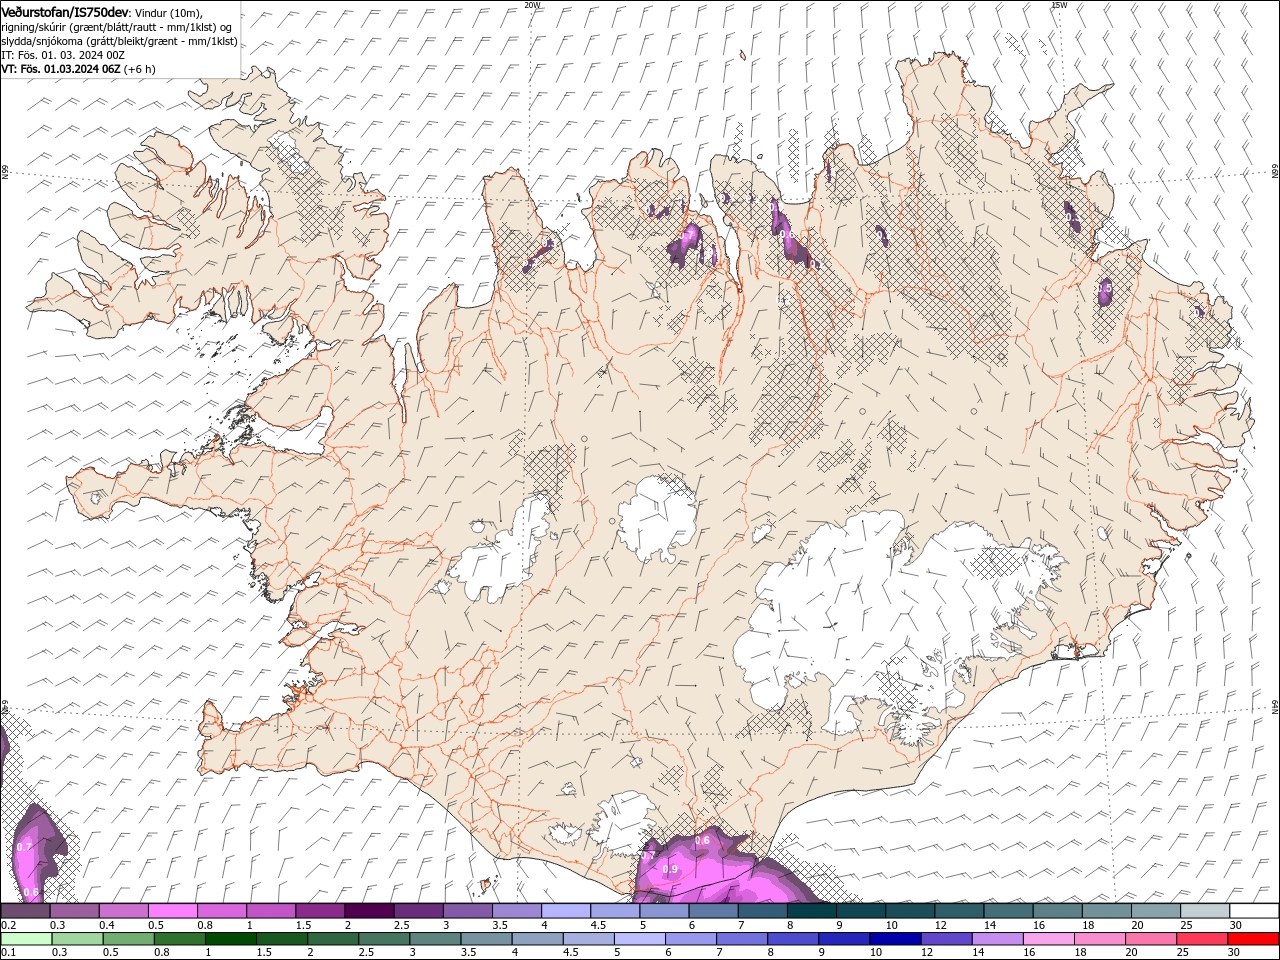Click the deep navy blue swatch above the lower scale's 10
Image resolution: width=1280 pixels, height=960 pixels.
(x=895, y=939)
